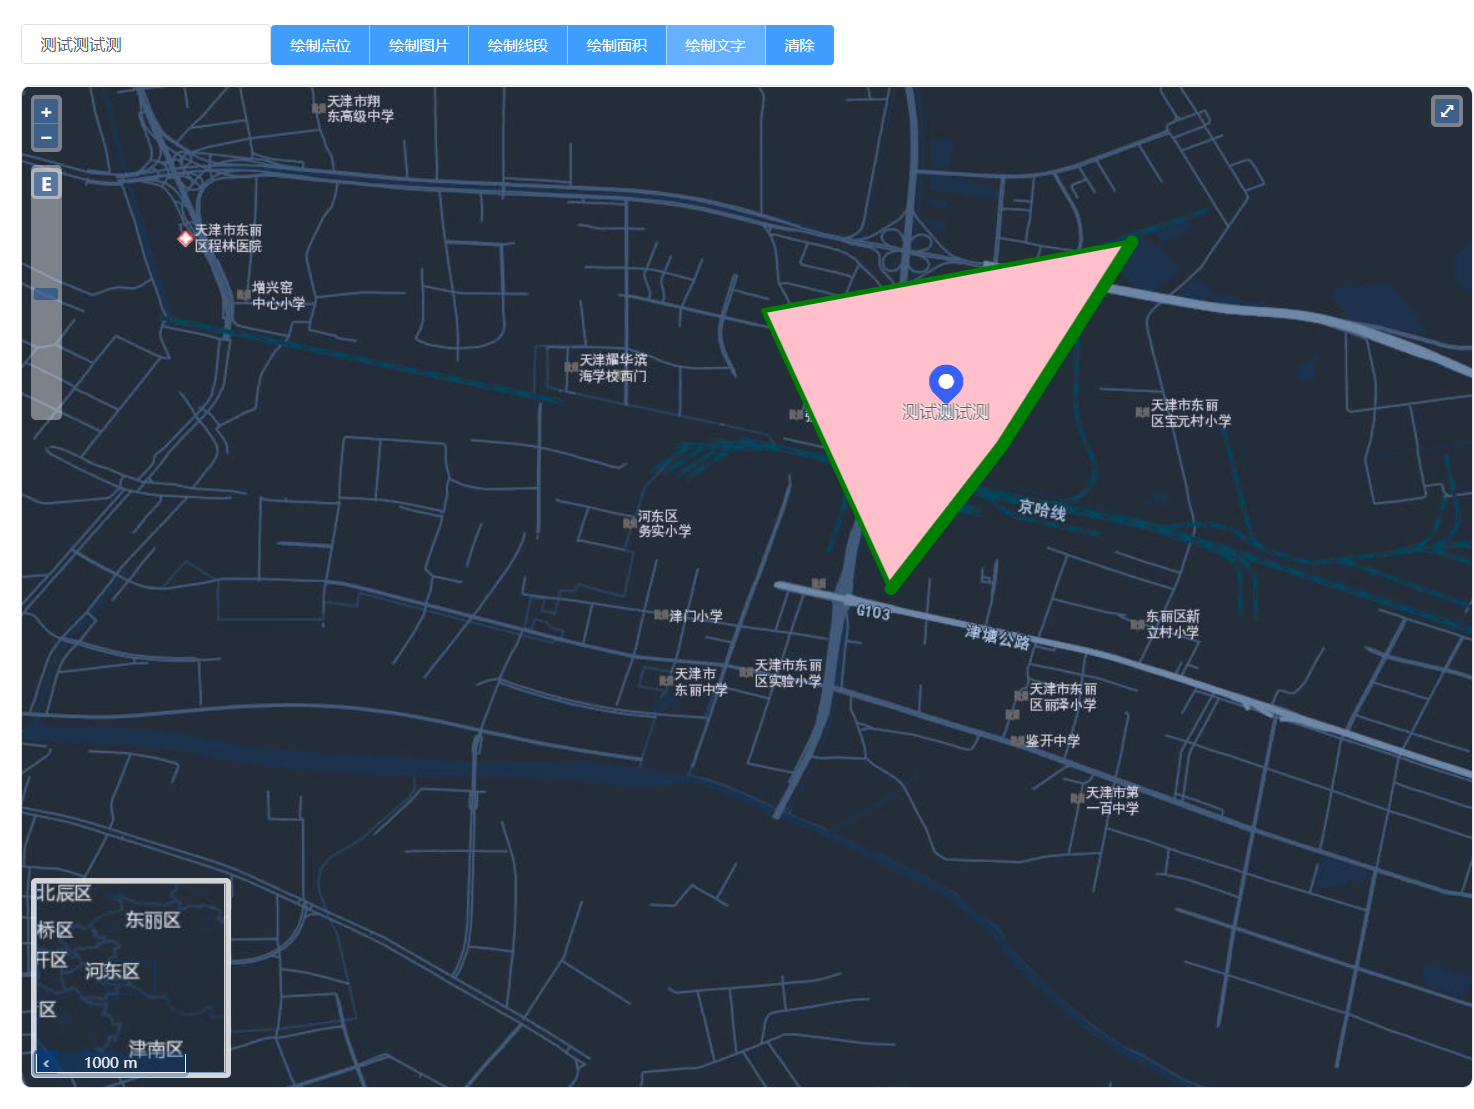Click the 津门小学 map label

pos(695,616)
